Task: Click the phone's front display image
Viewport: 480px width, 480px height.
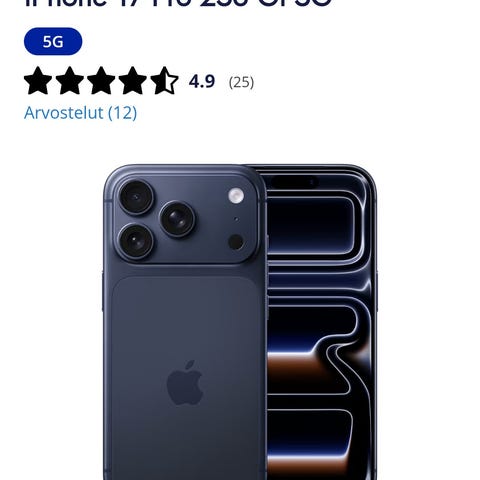Action: point(320,322)
